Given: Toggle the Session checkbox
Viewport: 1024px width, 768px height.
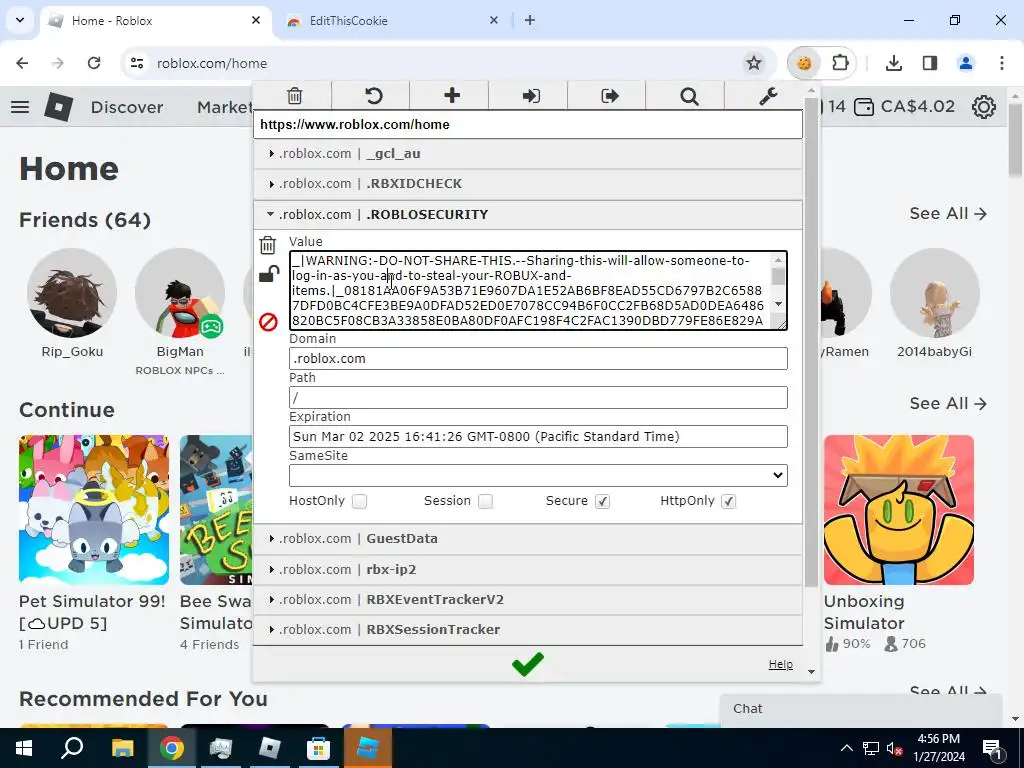Looking at the screenshot, I should coord(485,501).
